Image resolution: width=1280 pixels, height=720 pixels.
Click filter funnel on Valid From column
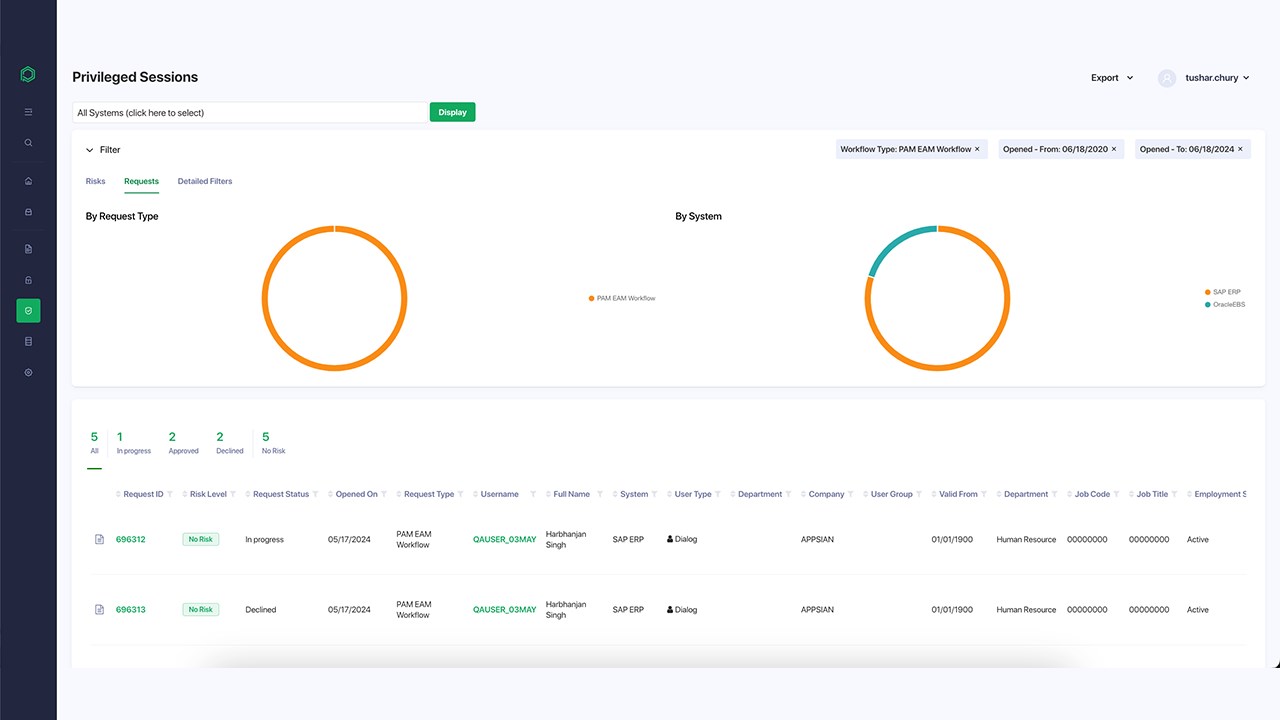(985, 494)
